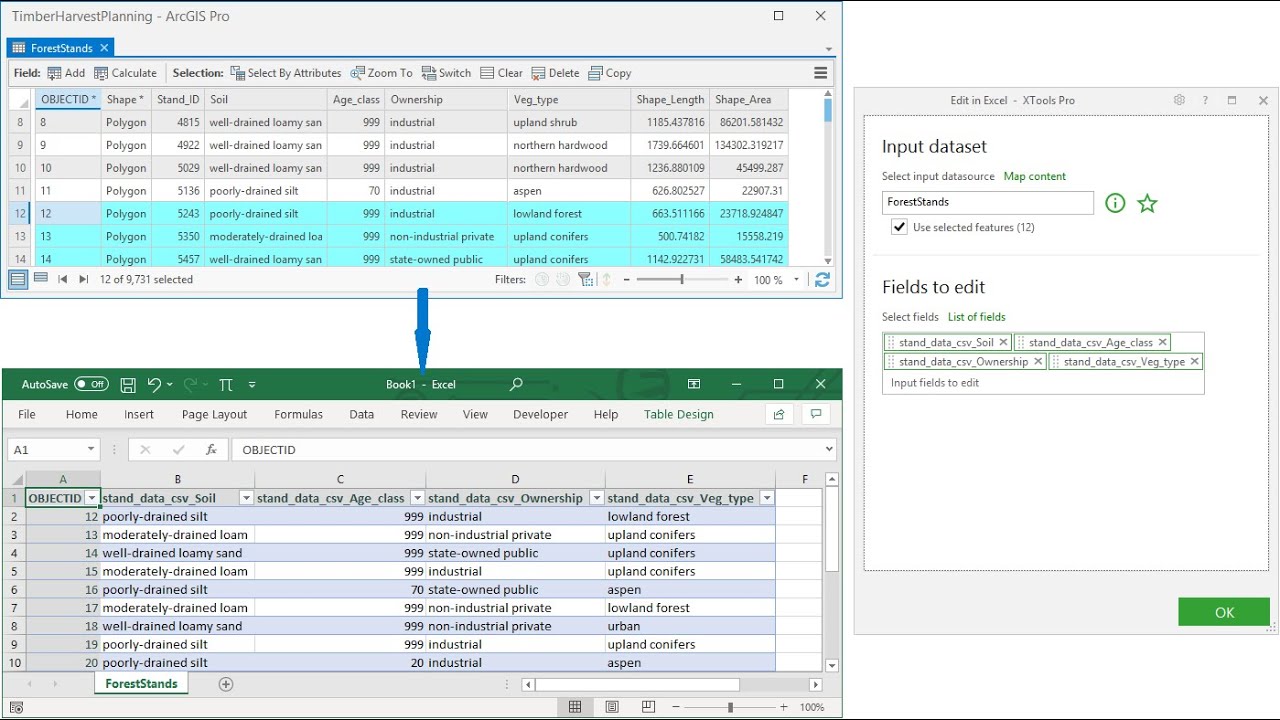This screenshot has height=720, width=1280.
Task: Switch to Insert ribbon tab
Action: click(139, 414)
